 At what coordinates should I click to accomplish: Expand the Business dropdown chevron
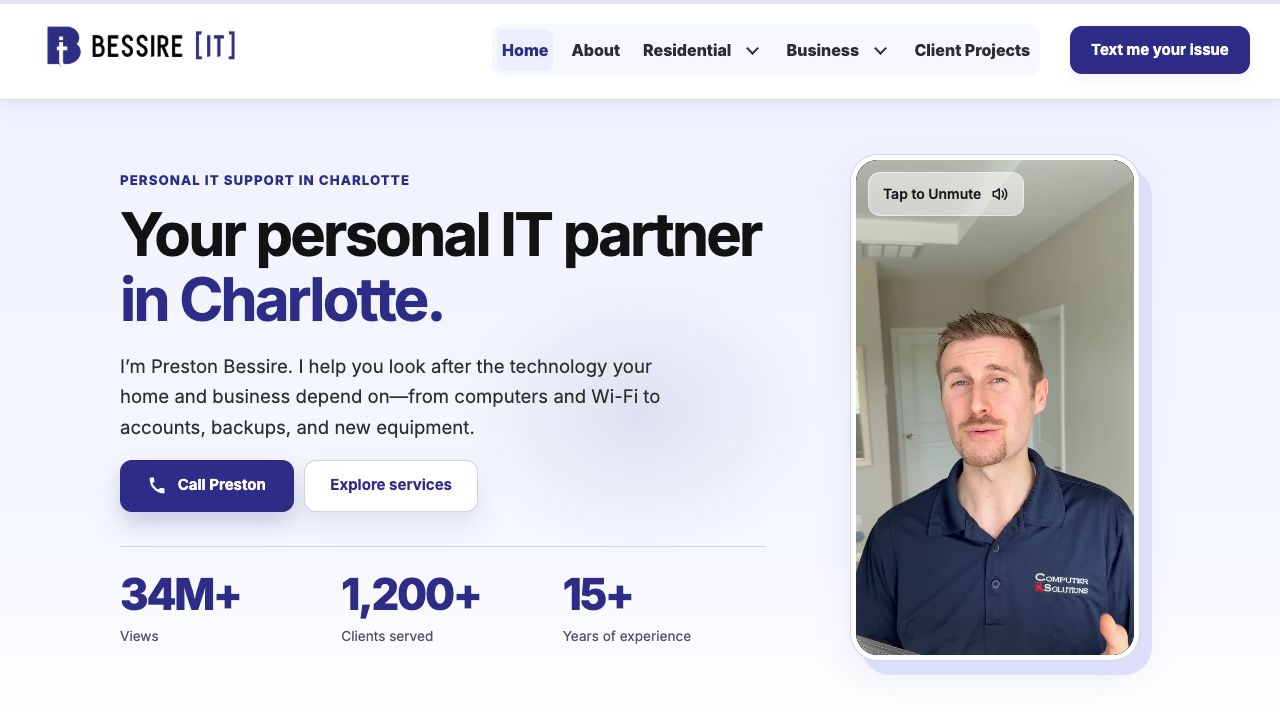(x=881, y=51)
